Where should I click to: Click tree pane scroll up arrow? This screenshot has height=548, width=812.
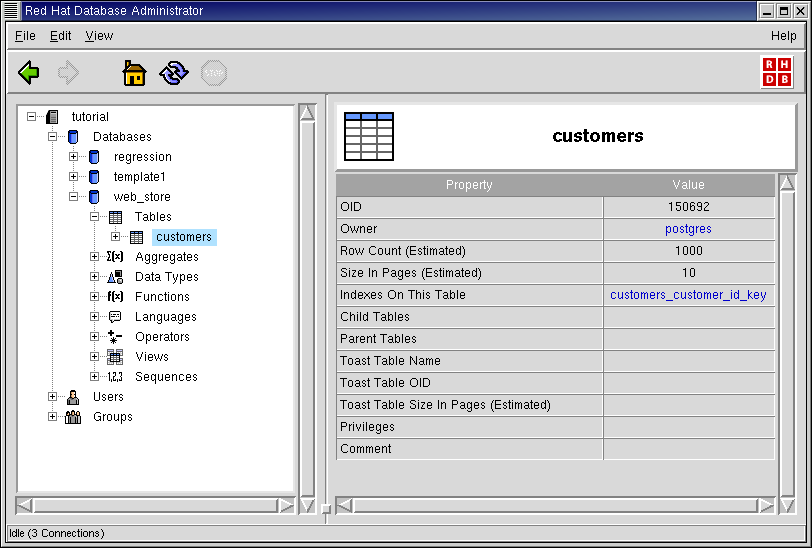tap(308, 113)
